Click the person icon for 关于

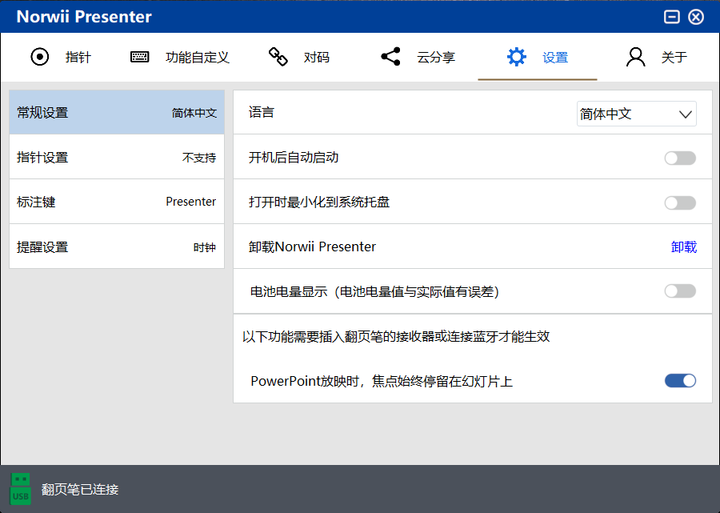coord(636,57)
